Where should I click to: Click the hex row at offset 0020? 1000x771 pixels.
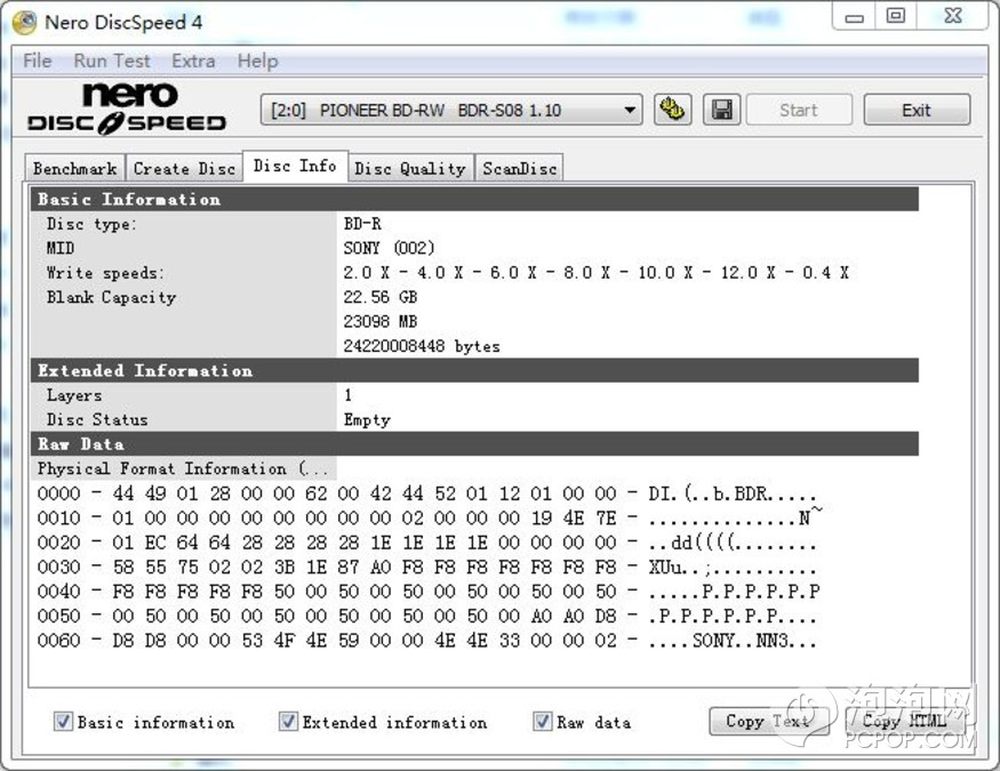coord(427,543)
